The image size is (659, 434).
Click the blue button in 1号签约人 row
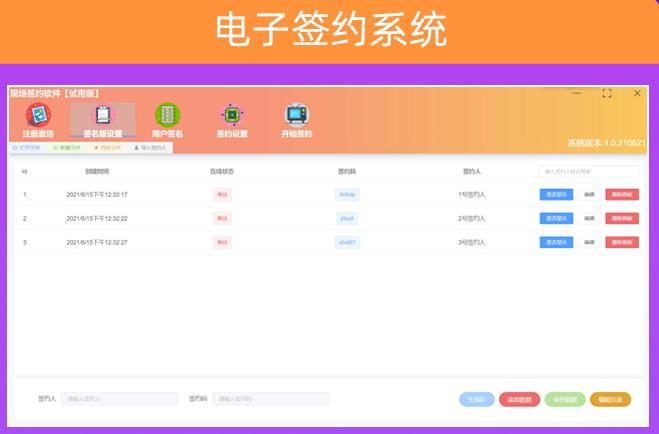(556, 195)
